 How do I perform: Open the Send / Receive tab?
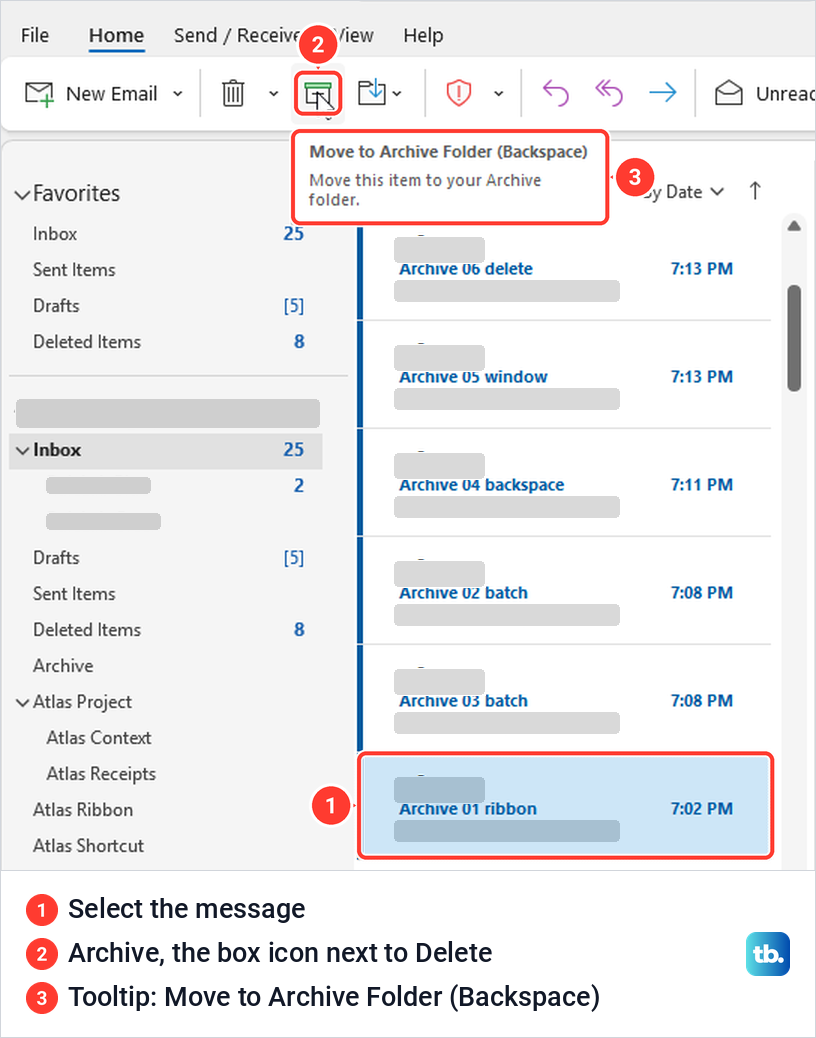point(238,35)
